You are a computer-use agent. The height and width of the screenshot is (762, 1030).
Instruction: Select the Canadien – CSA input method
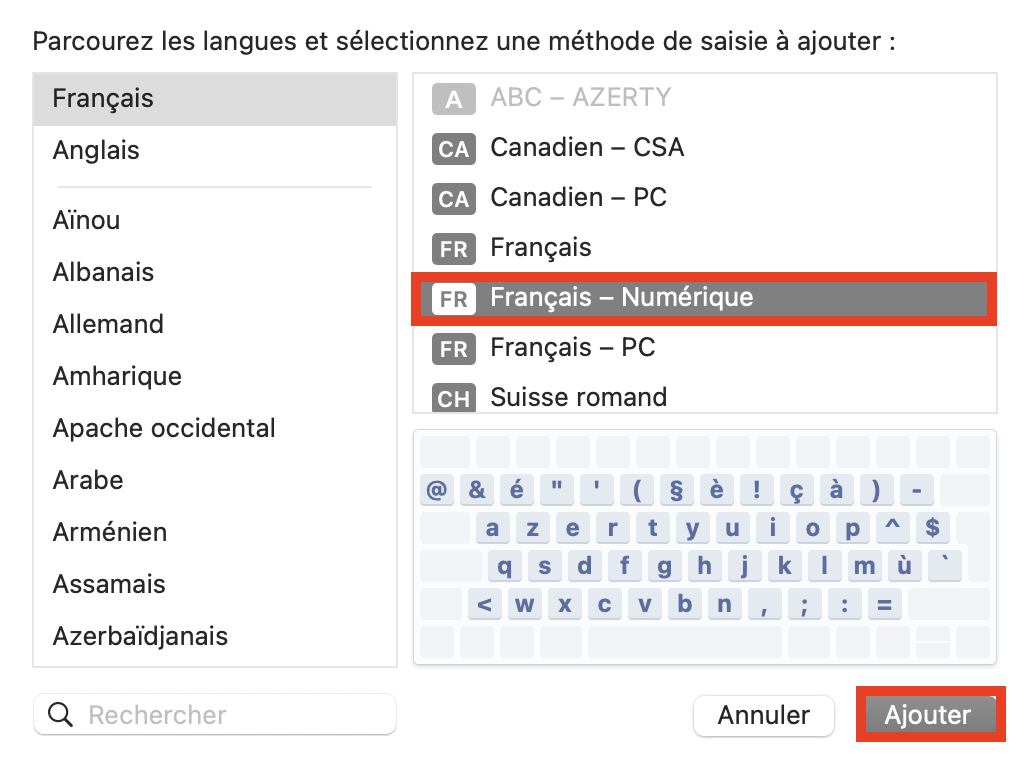coord(587,148)
